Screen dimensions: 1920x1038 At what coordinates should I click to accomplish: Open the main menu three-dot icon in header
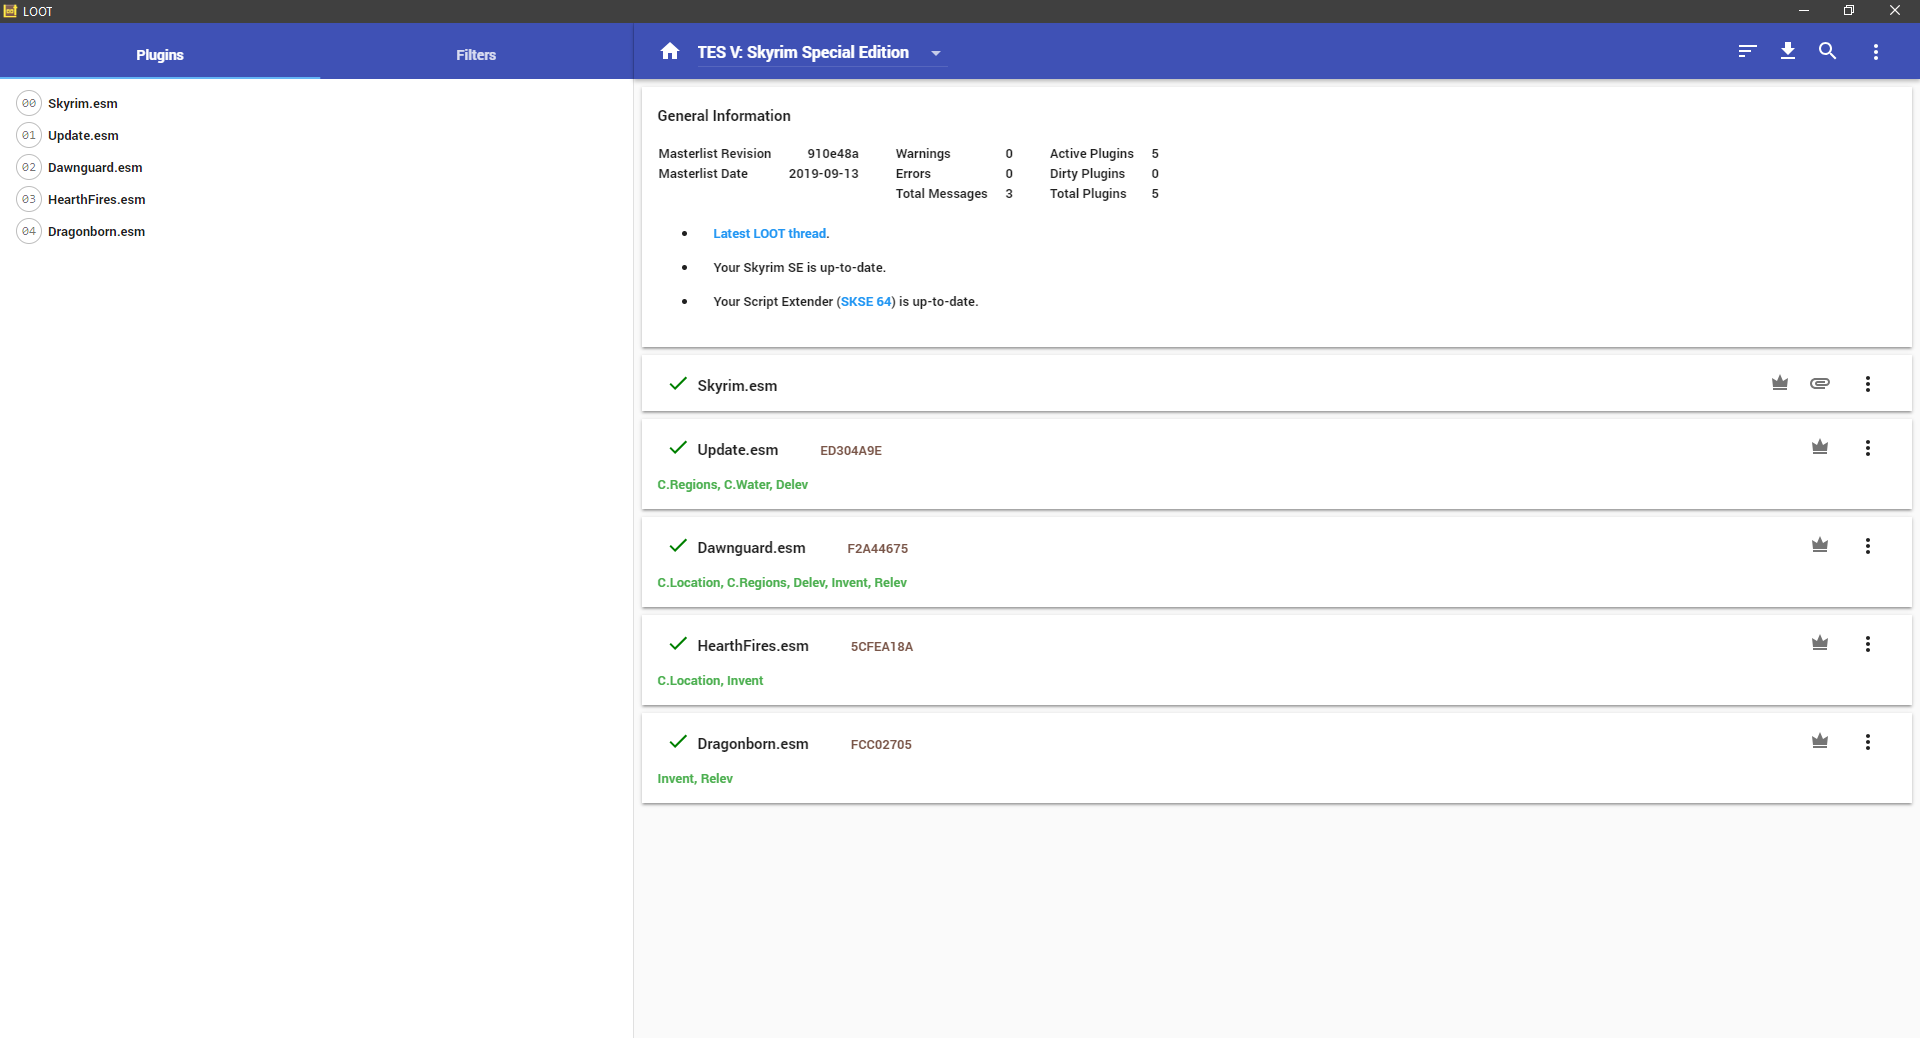1876,52
